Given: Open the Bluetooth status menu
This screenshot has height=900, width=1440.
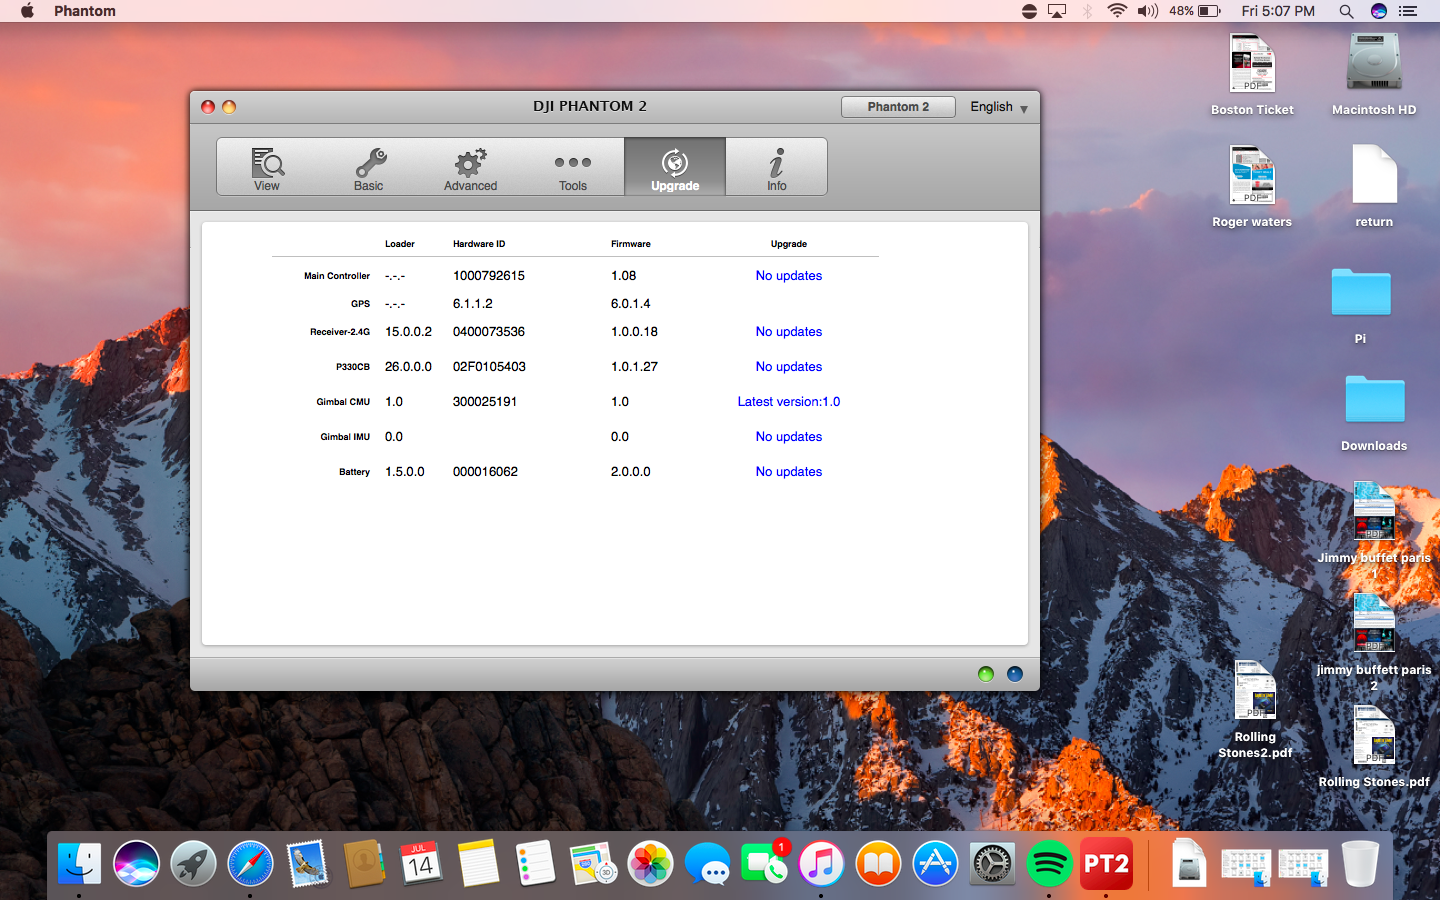Looking at the screenshot, I should 1088,11.
